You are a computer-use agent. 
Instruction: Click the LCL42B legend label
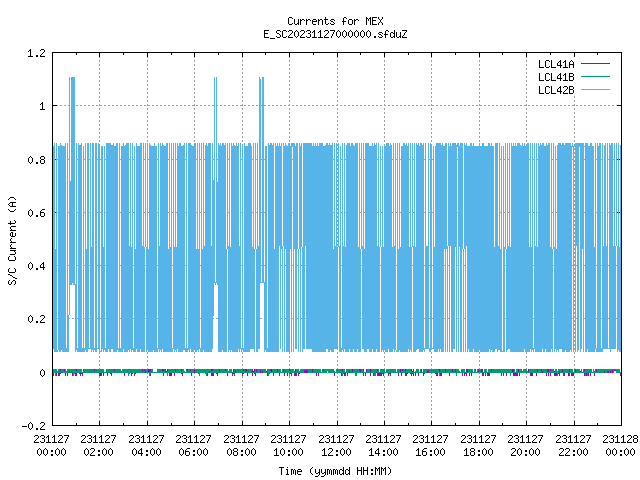point(556,90)
